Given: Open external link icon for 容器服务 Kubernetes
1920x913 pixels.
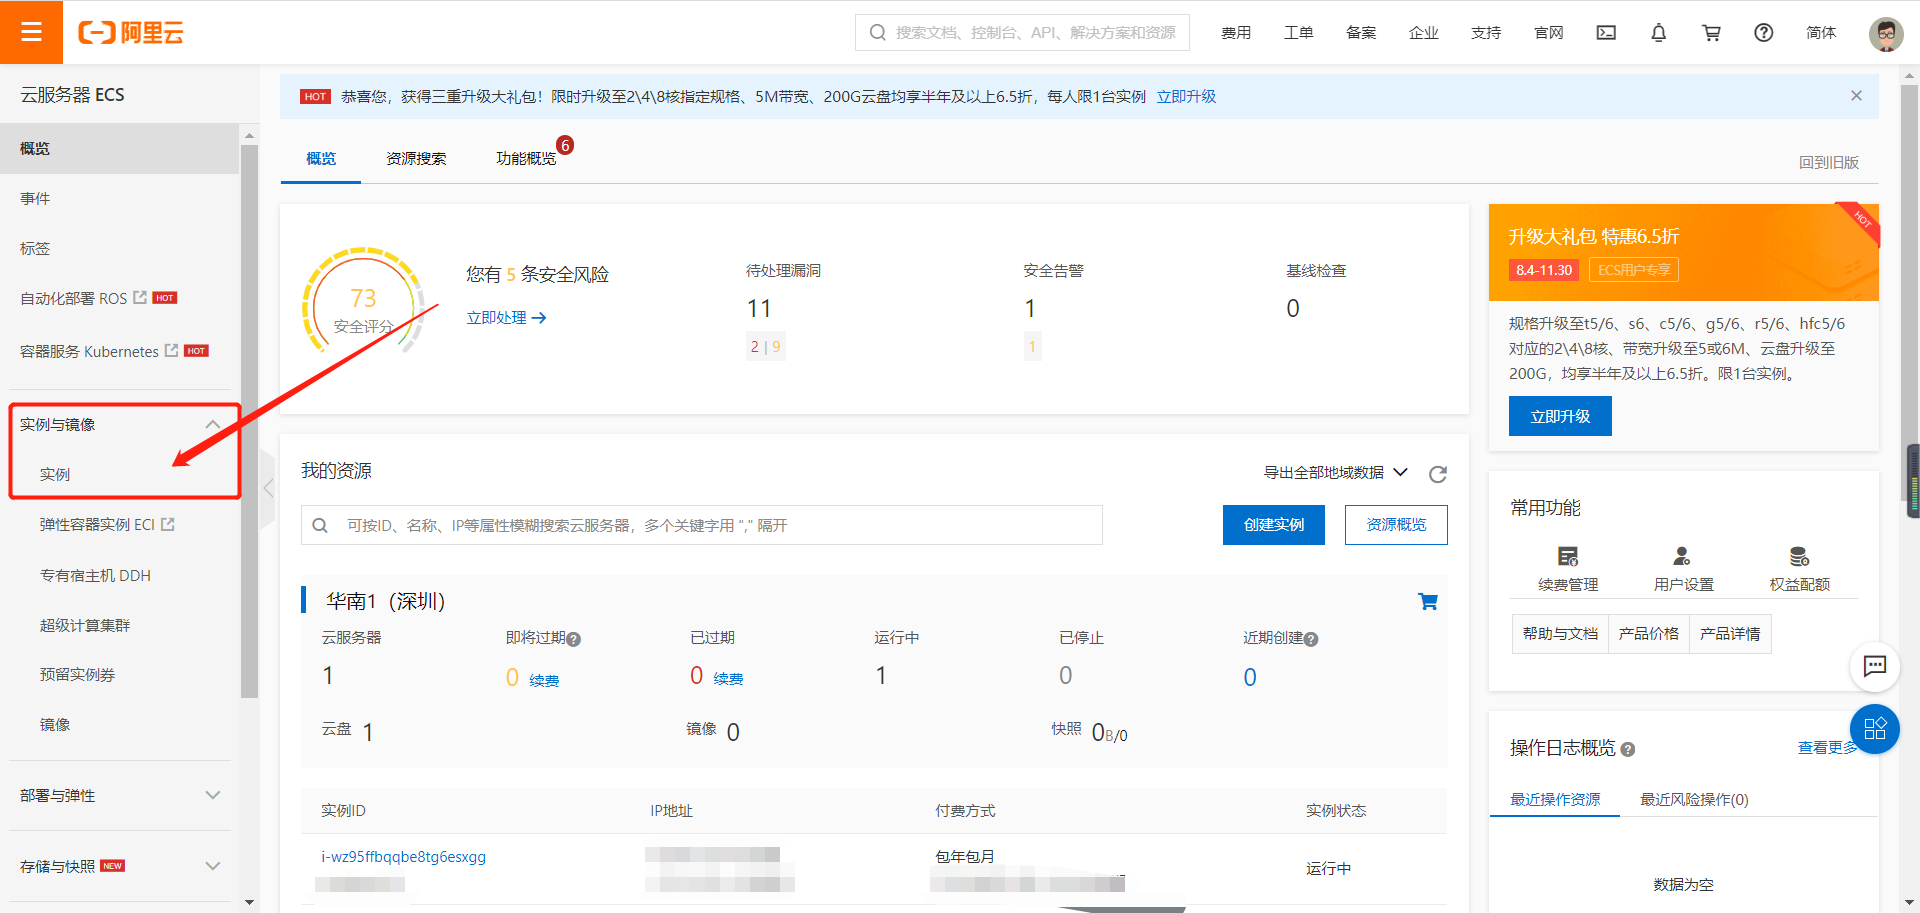Looking at the screenshot, I should (x=172, y=350).
